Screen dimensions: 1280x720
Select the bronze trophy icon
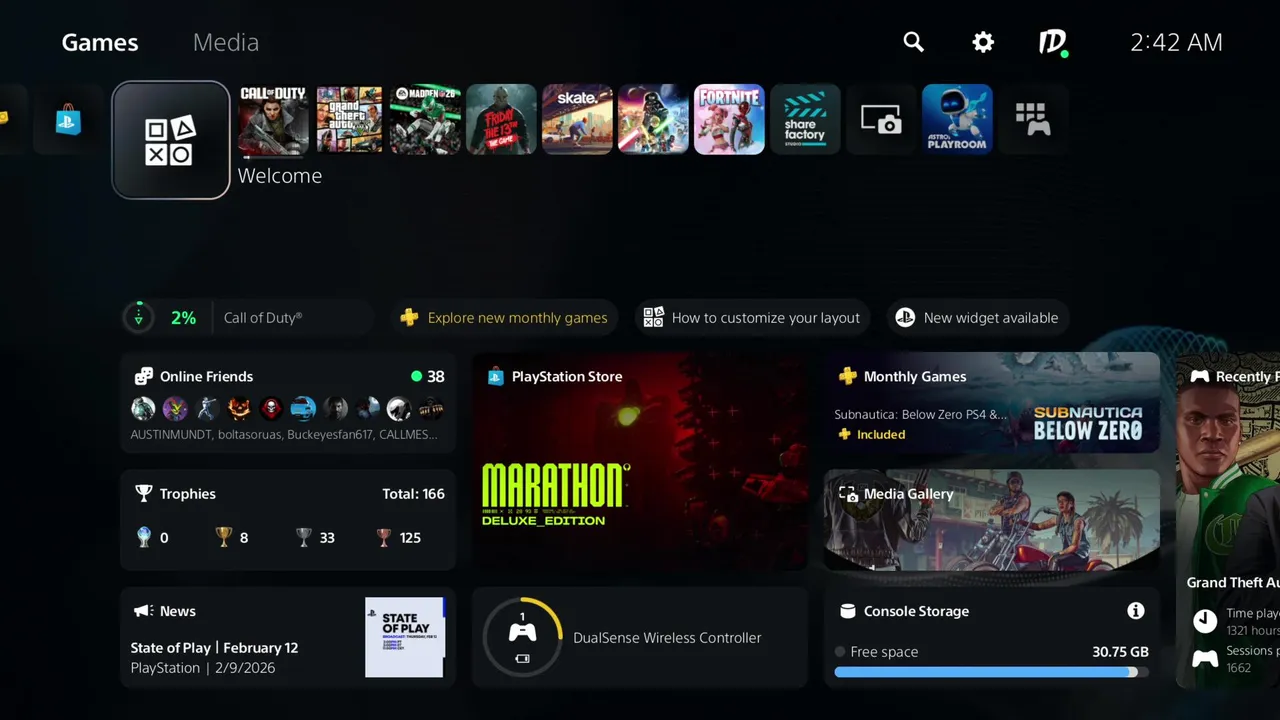click(384, 537)
